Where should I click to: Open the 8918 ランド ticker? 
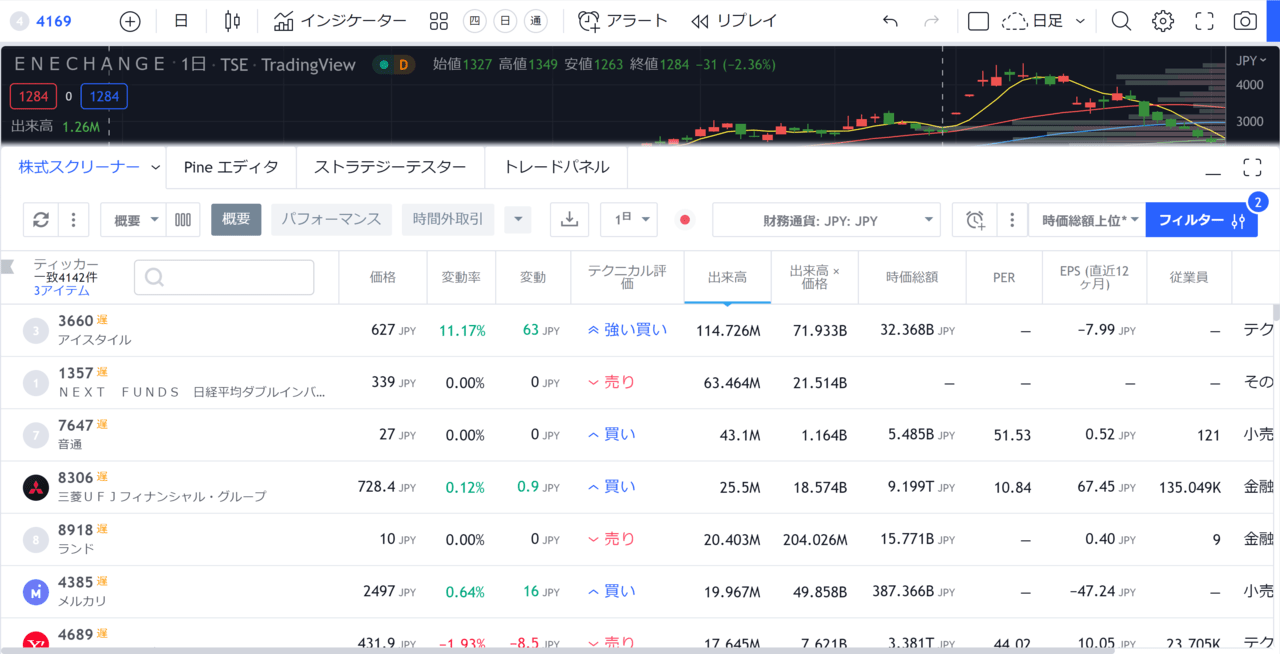(x=76, y=529)
